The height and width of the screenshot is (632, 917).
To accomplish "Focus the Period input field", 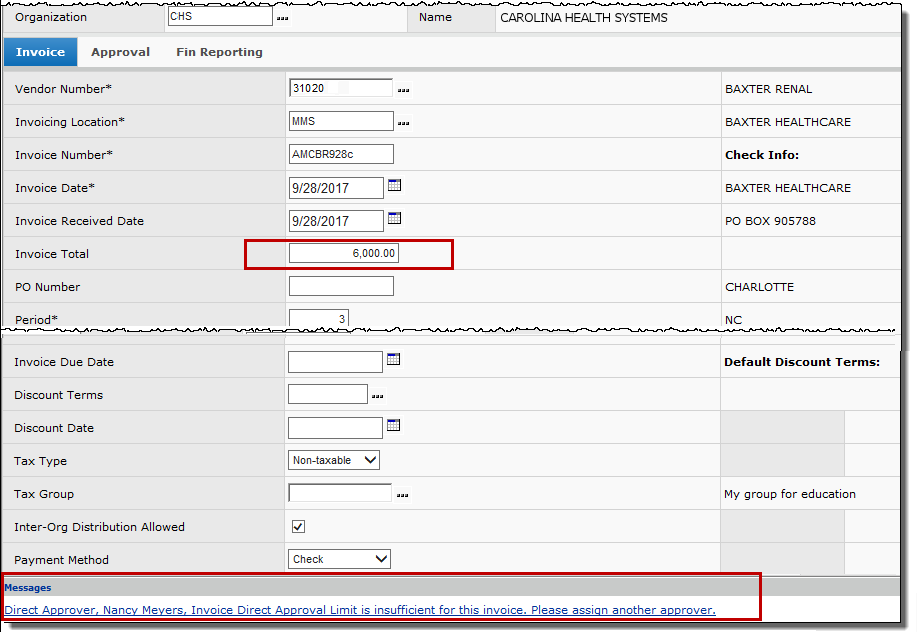I will click(x=319, y=319).
